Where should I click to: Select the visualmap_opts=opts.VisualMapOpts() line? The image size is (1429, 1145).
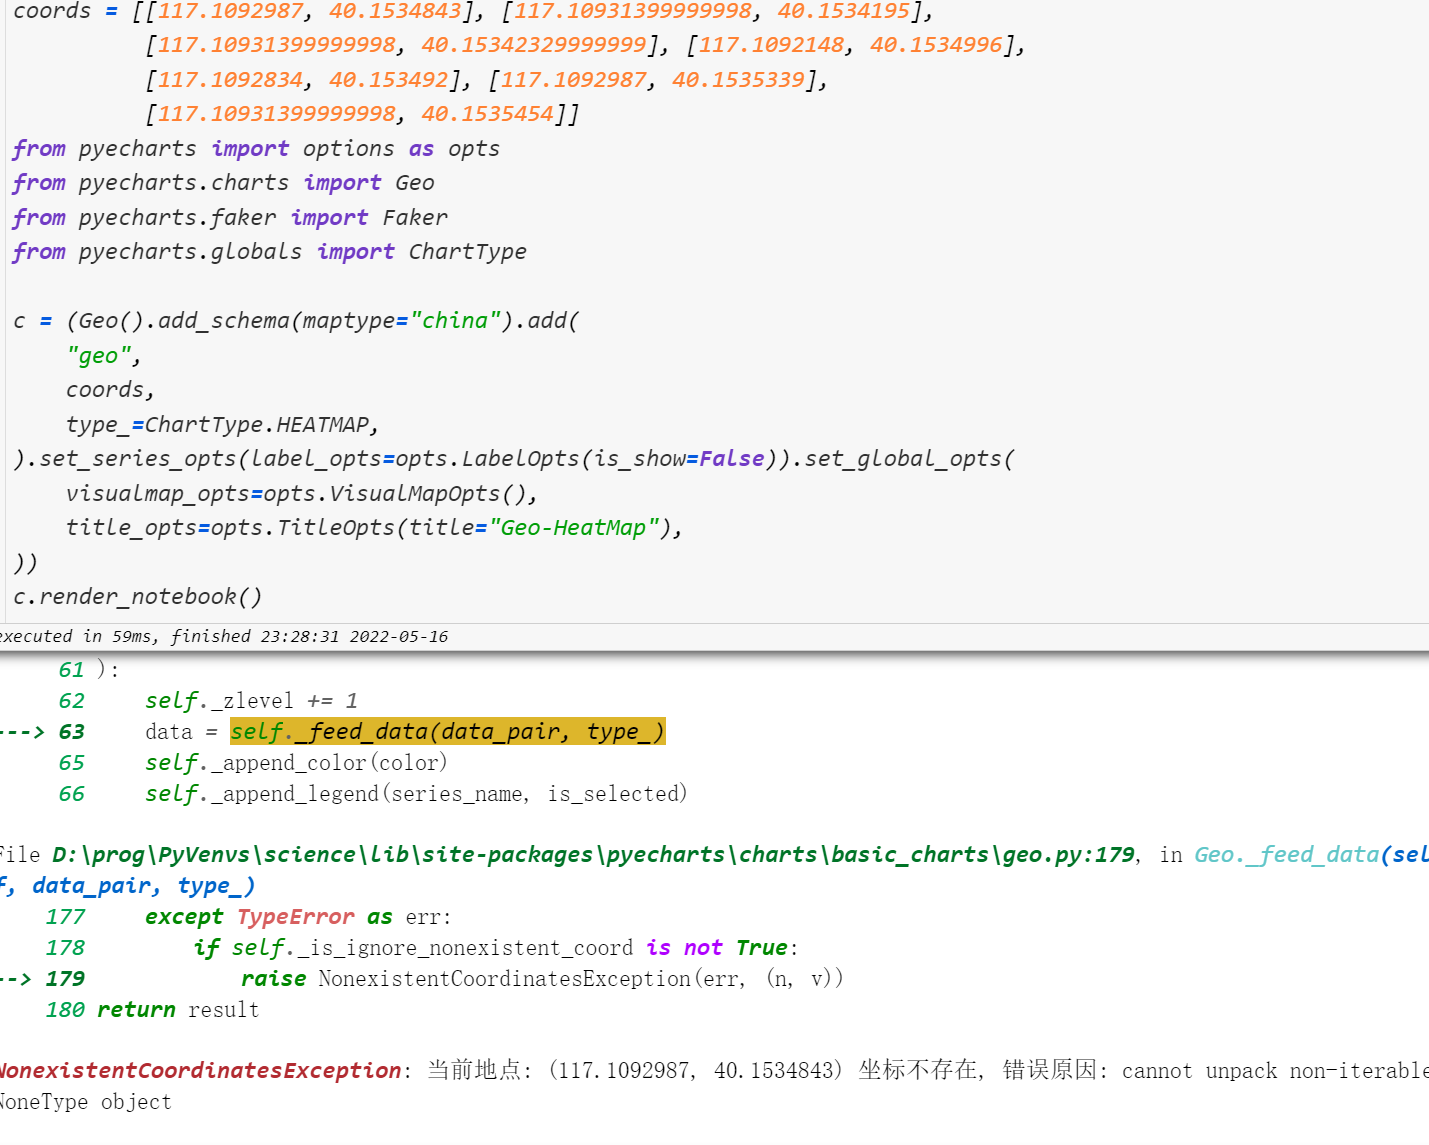click(301, 492)
